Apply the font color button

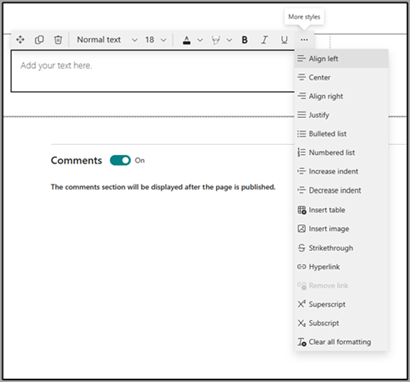tap(187, 40)
